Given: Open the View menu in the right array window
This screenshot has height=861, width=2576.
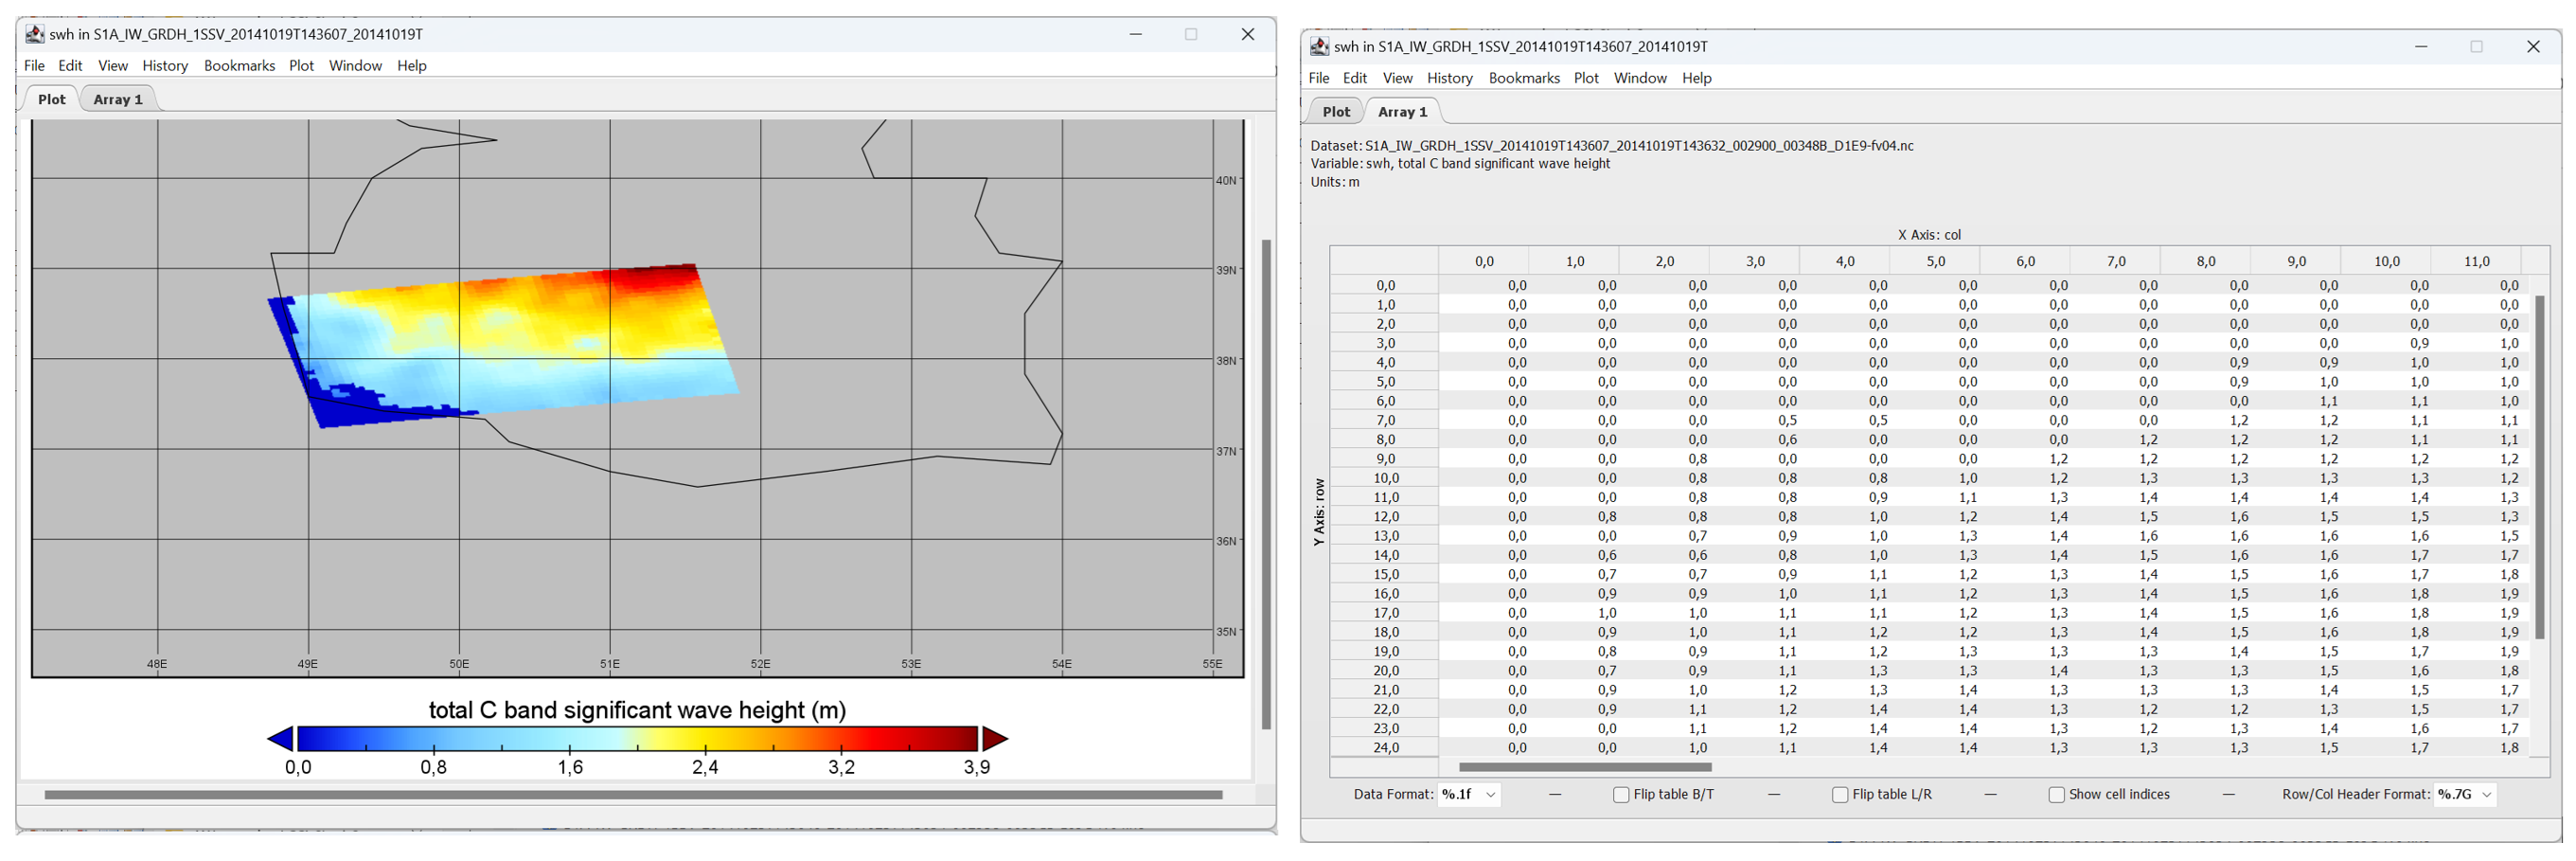Looking at the screenshot, I should click(1397, 78).
